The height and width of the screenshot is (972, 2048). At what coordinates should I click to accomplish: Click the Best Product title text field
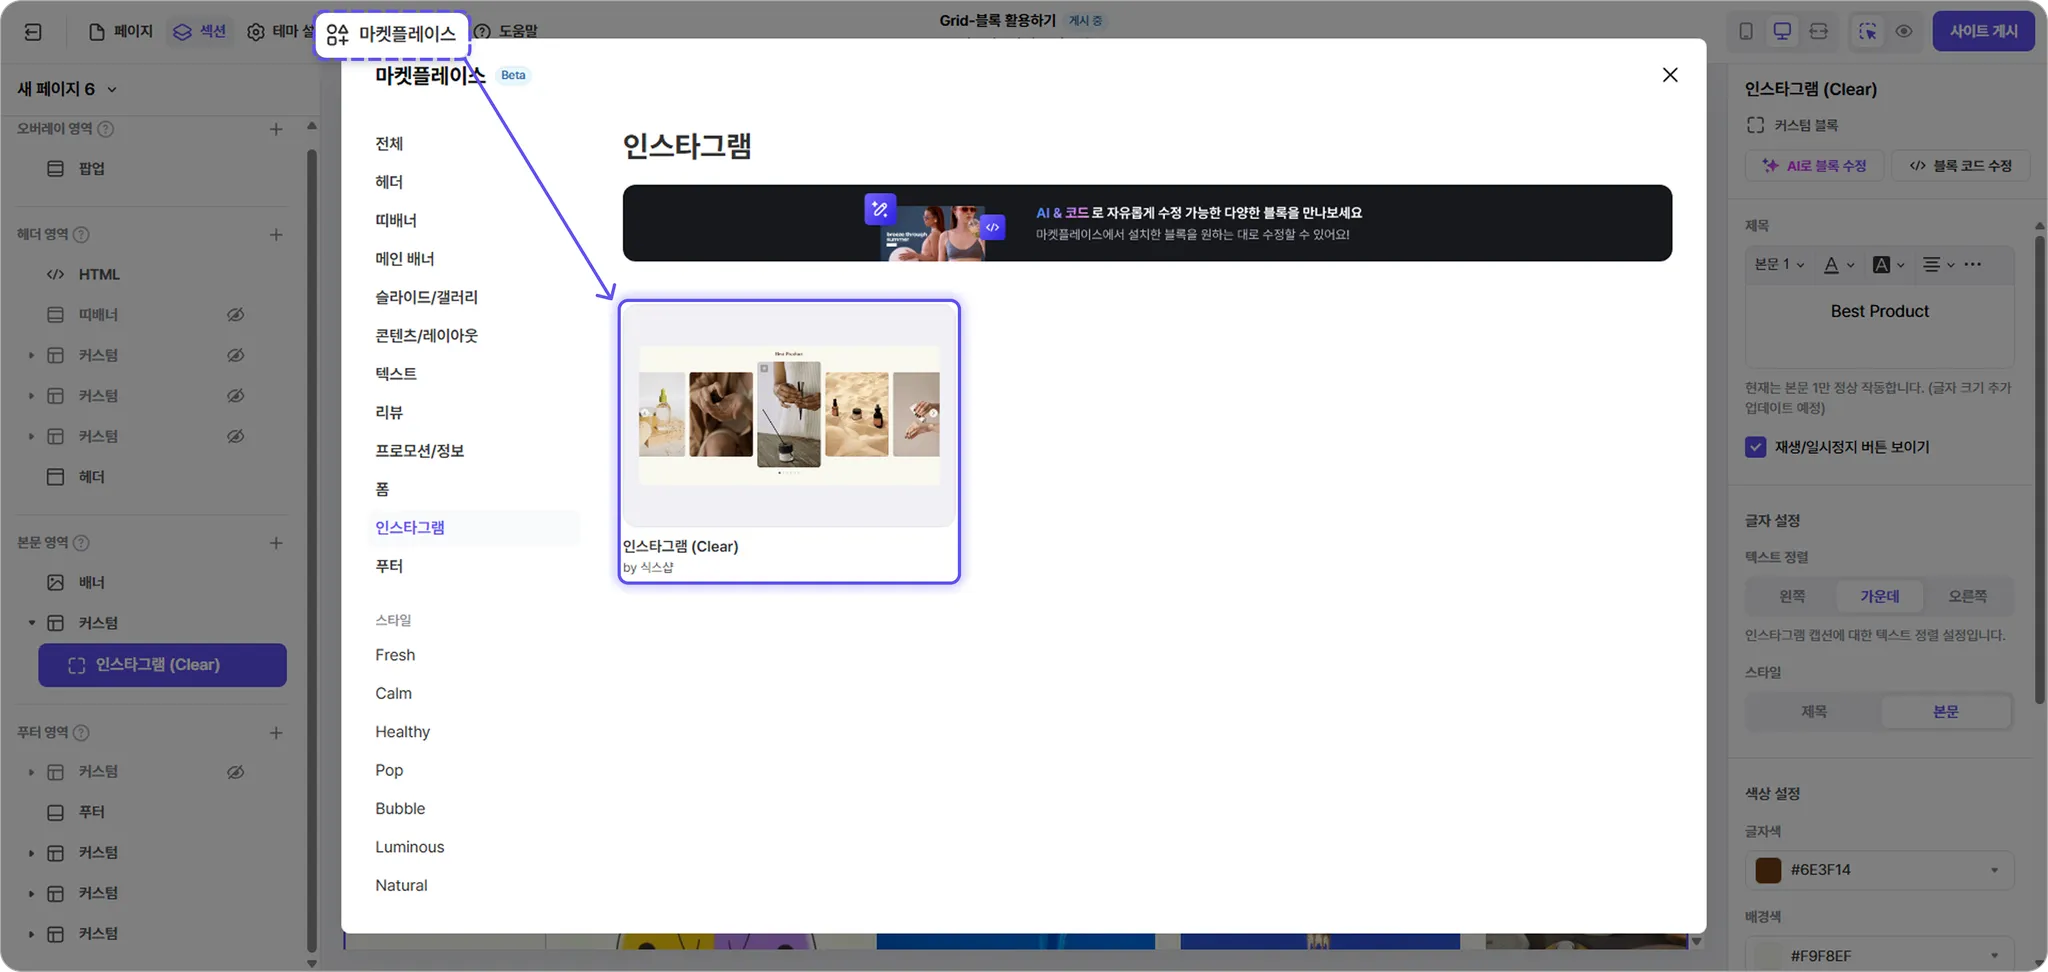(1880, 326)
